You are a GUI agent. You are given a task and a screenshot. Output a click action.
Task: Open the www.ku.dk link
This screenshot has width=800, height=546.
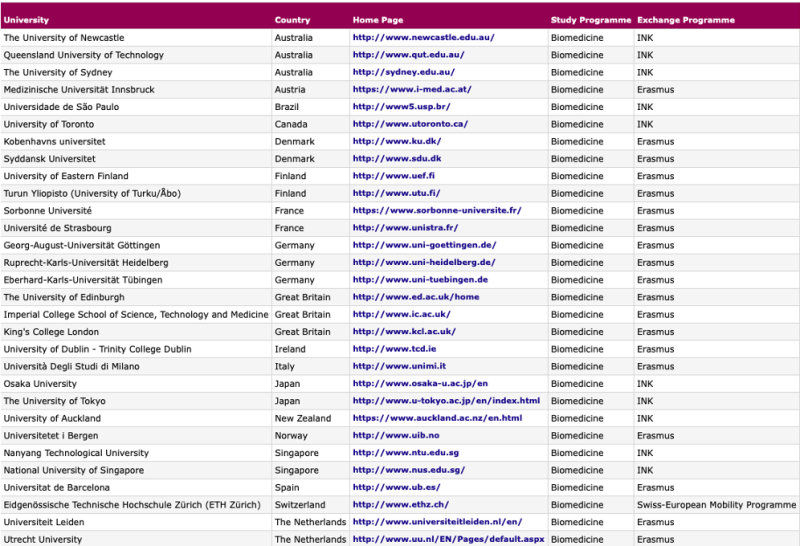tap(396, 141)
